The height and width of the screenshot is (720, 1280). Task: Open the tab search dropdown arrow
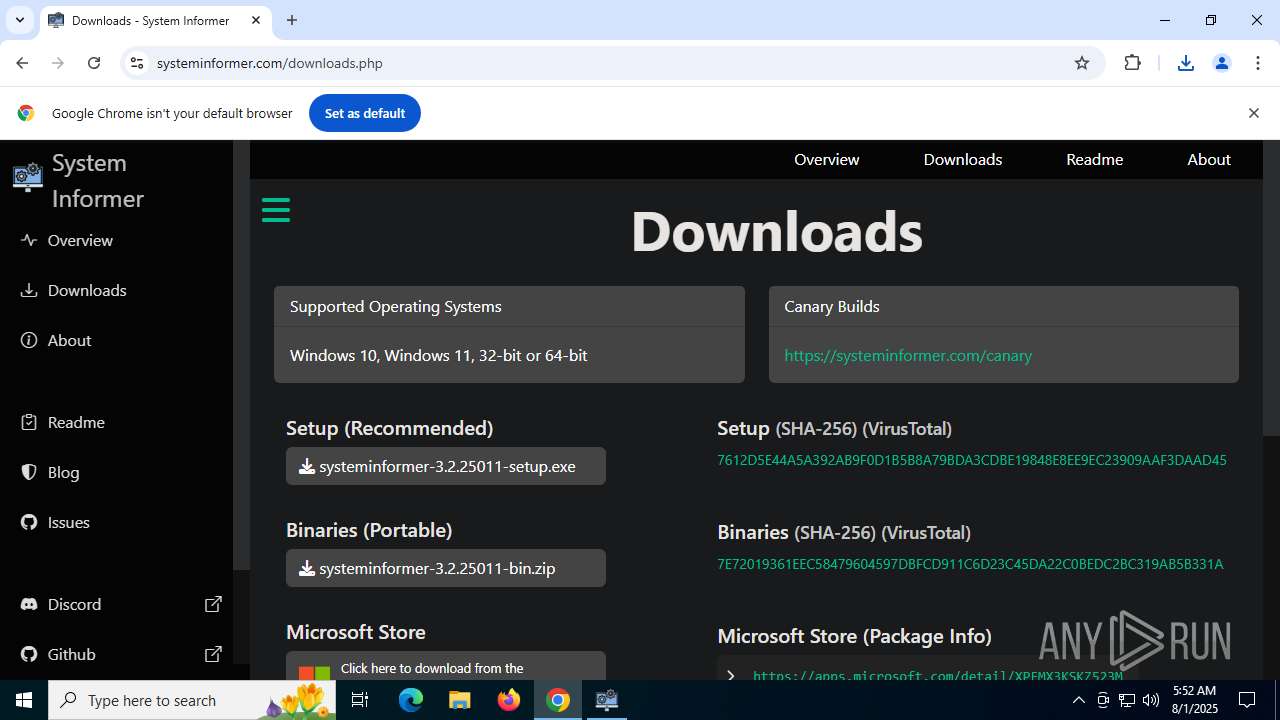[19, 20]
